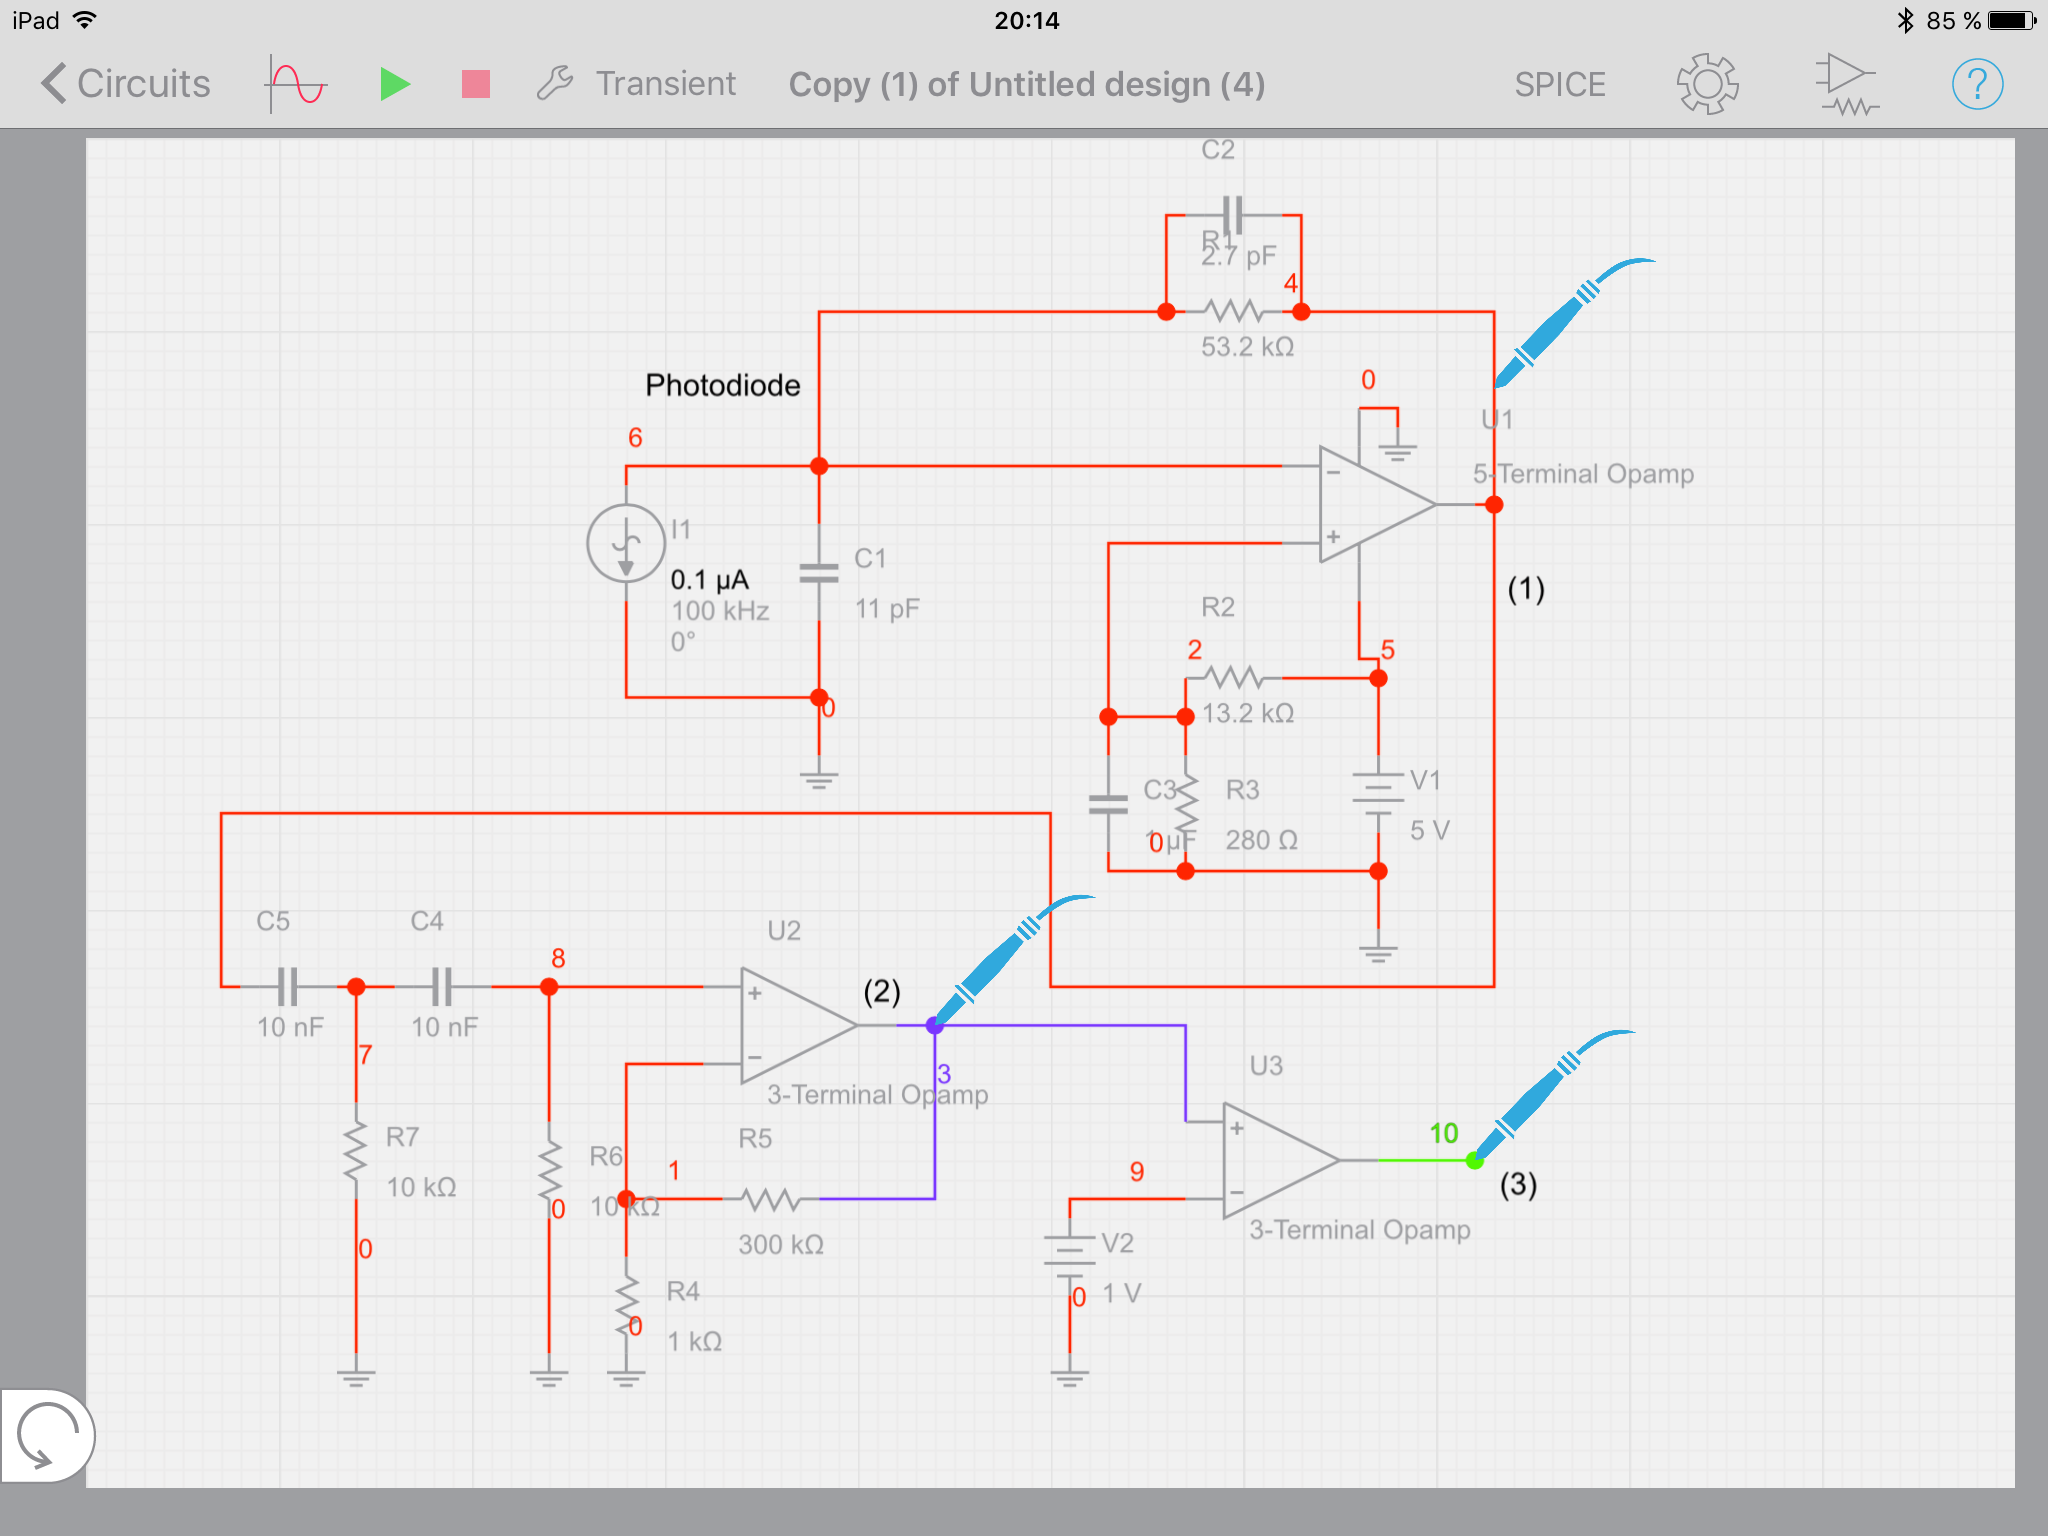Tap the 280 Ω value label

point(1262,840)
